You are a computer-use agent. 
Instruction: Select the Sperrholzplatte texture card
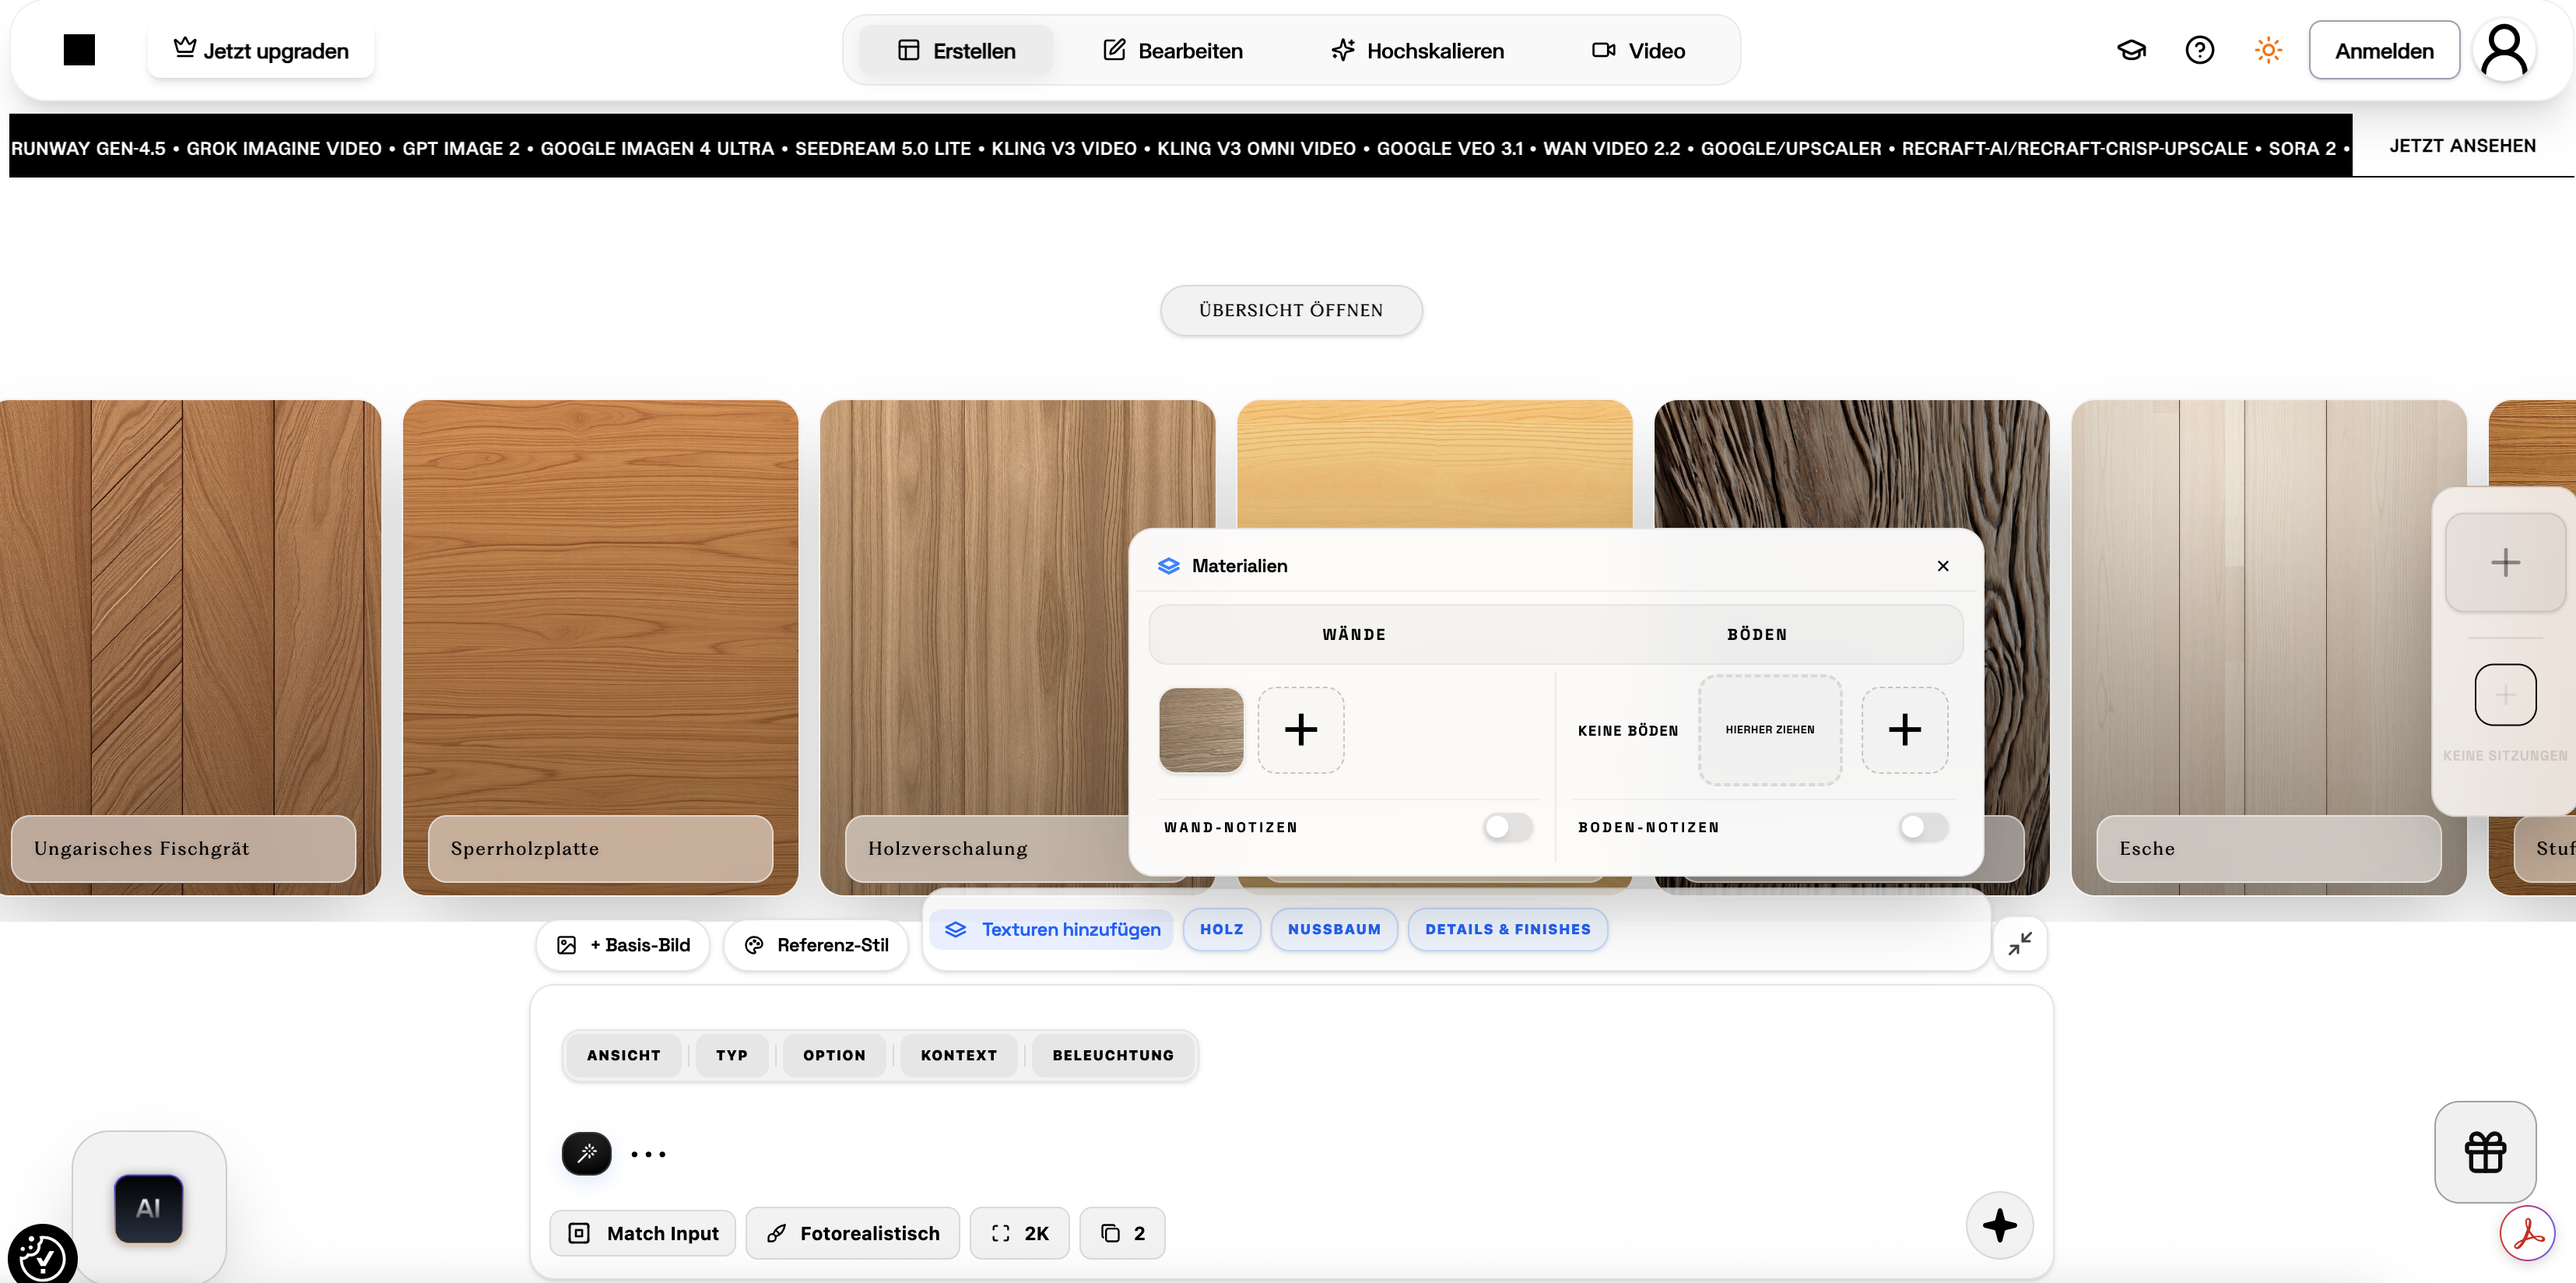pyautogui.click(x=600, y=647)
